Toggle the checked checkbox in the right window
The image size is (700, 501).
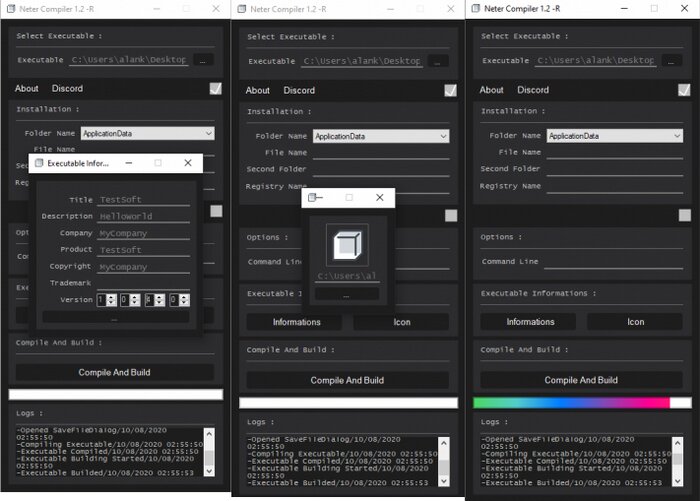684,89
